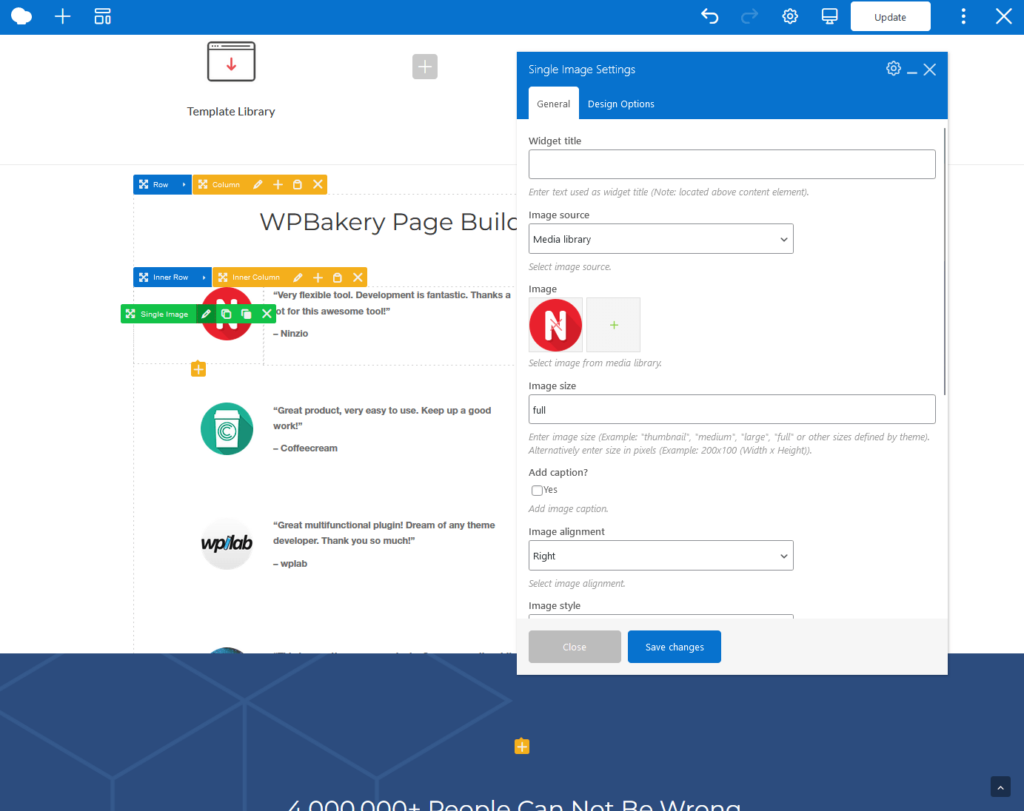Click the Widget title input field
Screen dimensions: 1024x811
731,164
